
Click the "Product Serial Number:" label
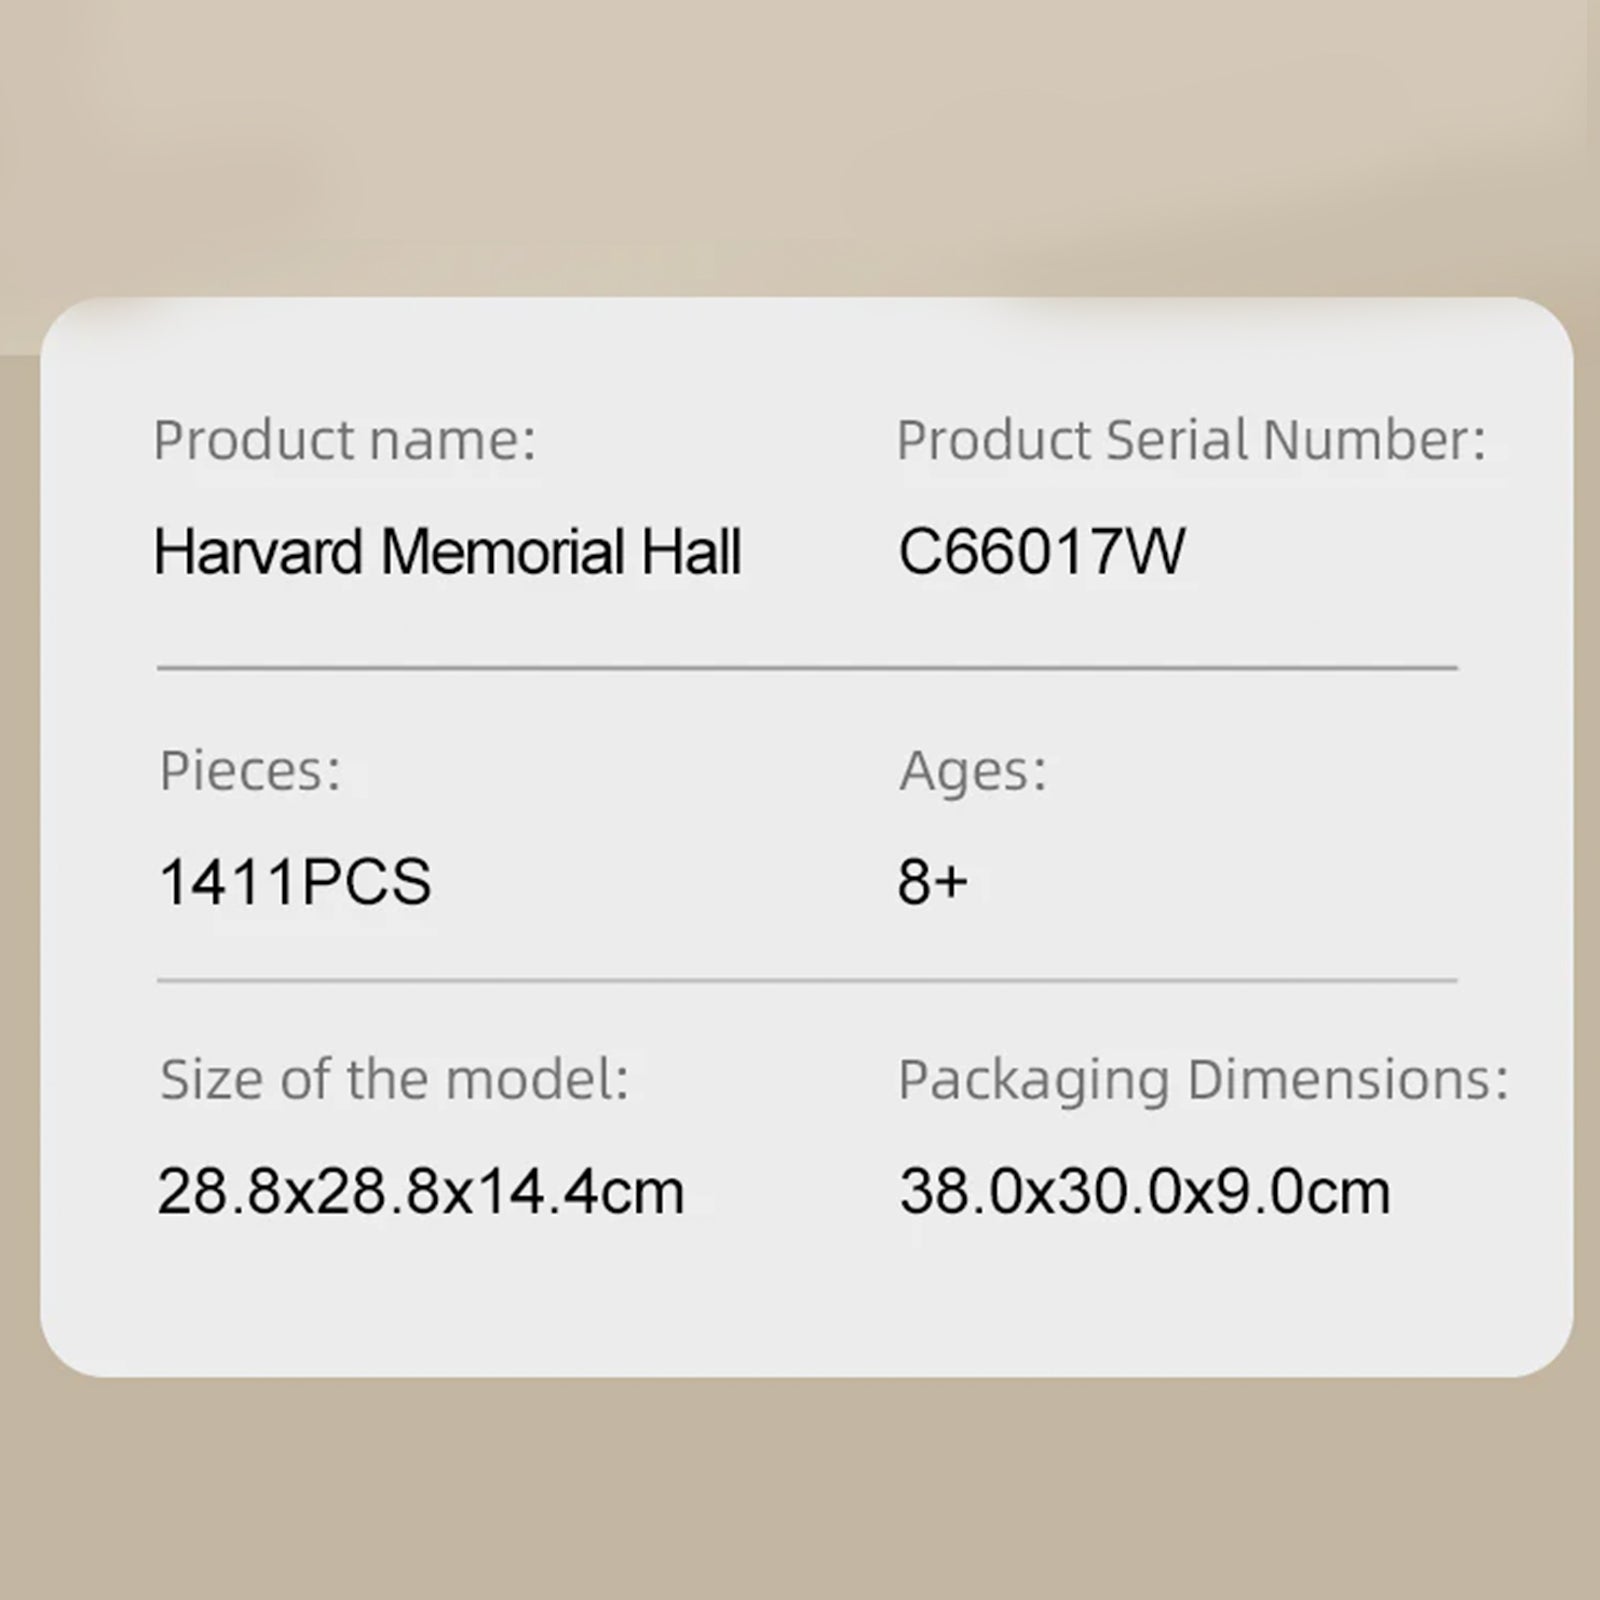1191,441
